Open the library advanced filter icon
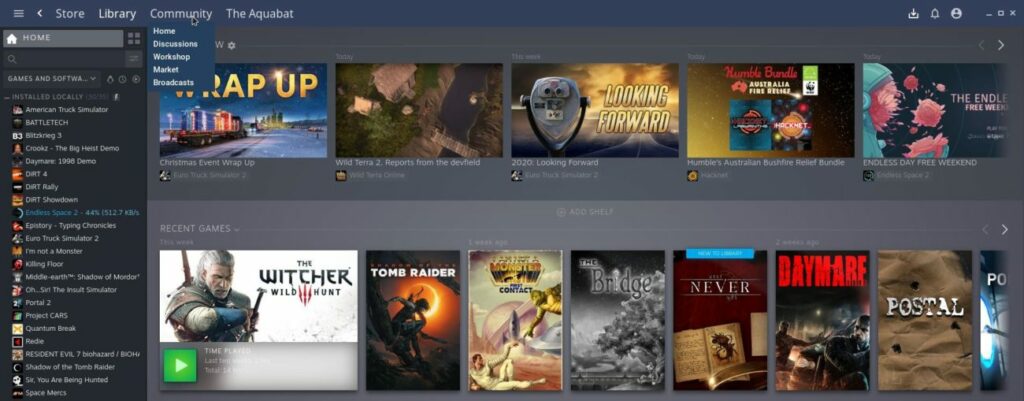 pyautogui.click(x=133, y=59)
